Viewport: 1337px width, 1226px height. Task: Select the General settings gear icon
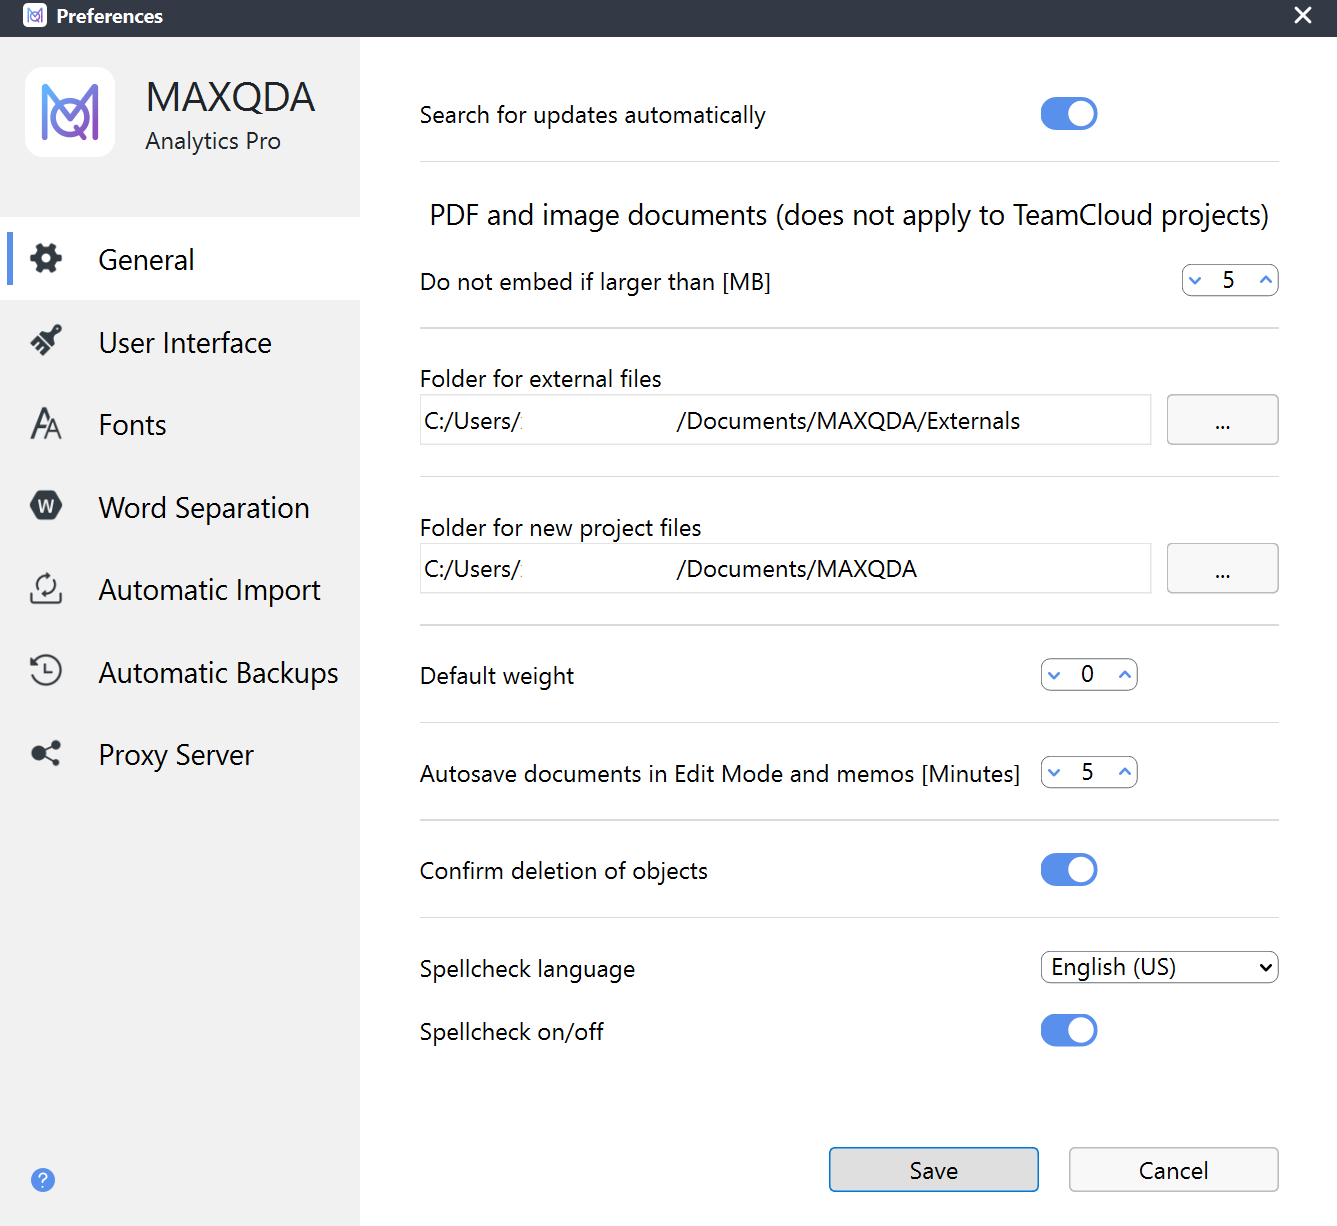(45, 258)
